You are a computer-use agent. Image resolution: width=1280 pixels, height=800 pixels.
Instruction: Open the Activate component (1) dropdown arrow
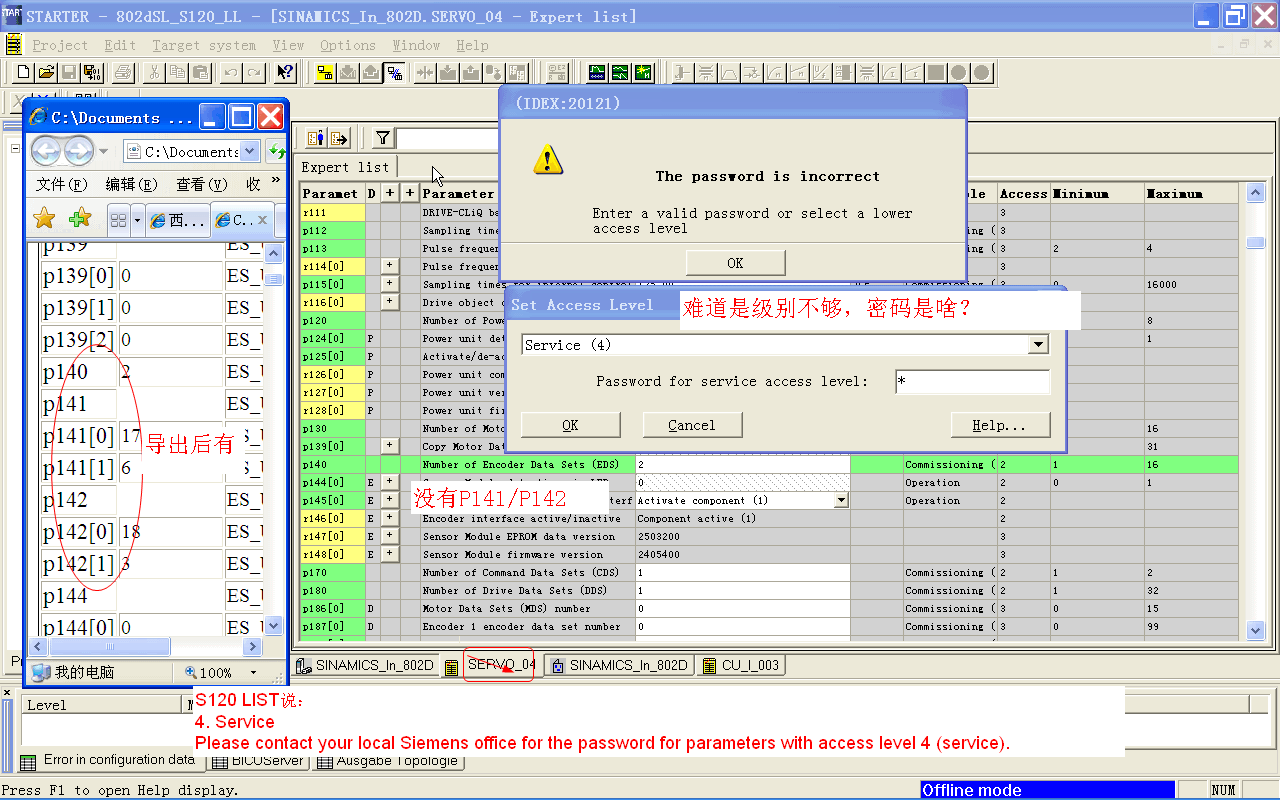coord(841,500)
